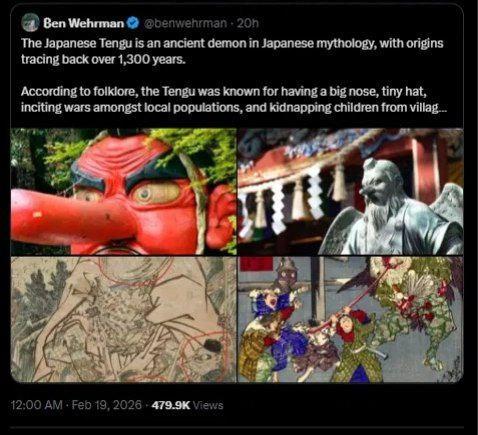
Task: Click the 20h post timestamp
Action: [x=247, y=23]
